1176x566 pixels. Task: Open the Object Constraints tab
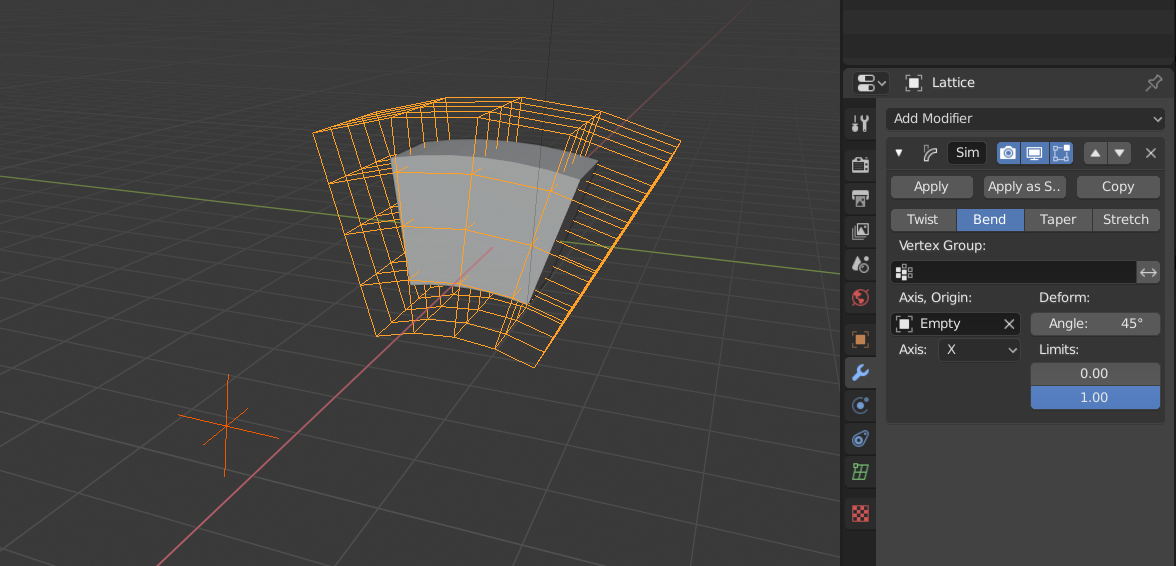[860, 439]
